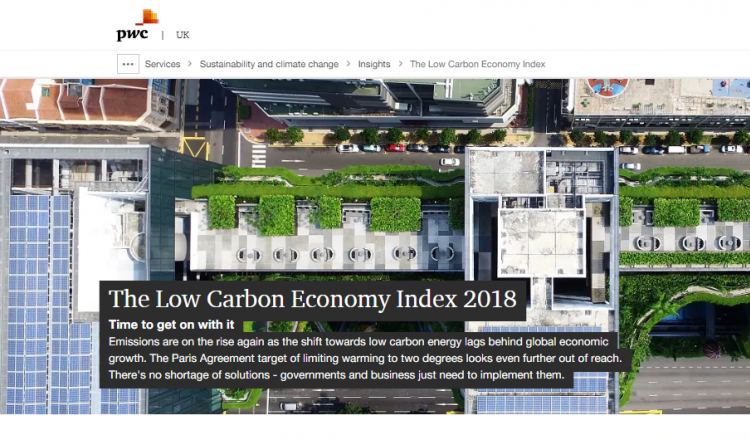Click the 'Emissions are on the rise' paragraph
Screen dimensions: 750x440
pos(365,358)
